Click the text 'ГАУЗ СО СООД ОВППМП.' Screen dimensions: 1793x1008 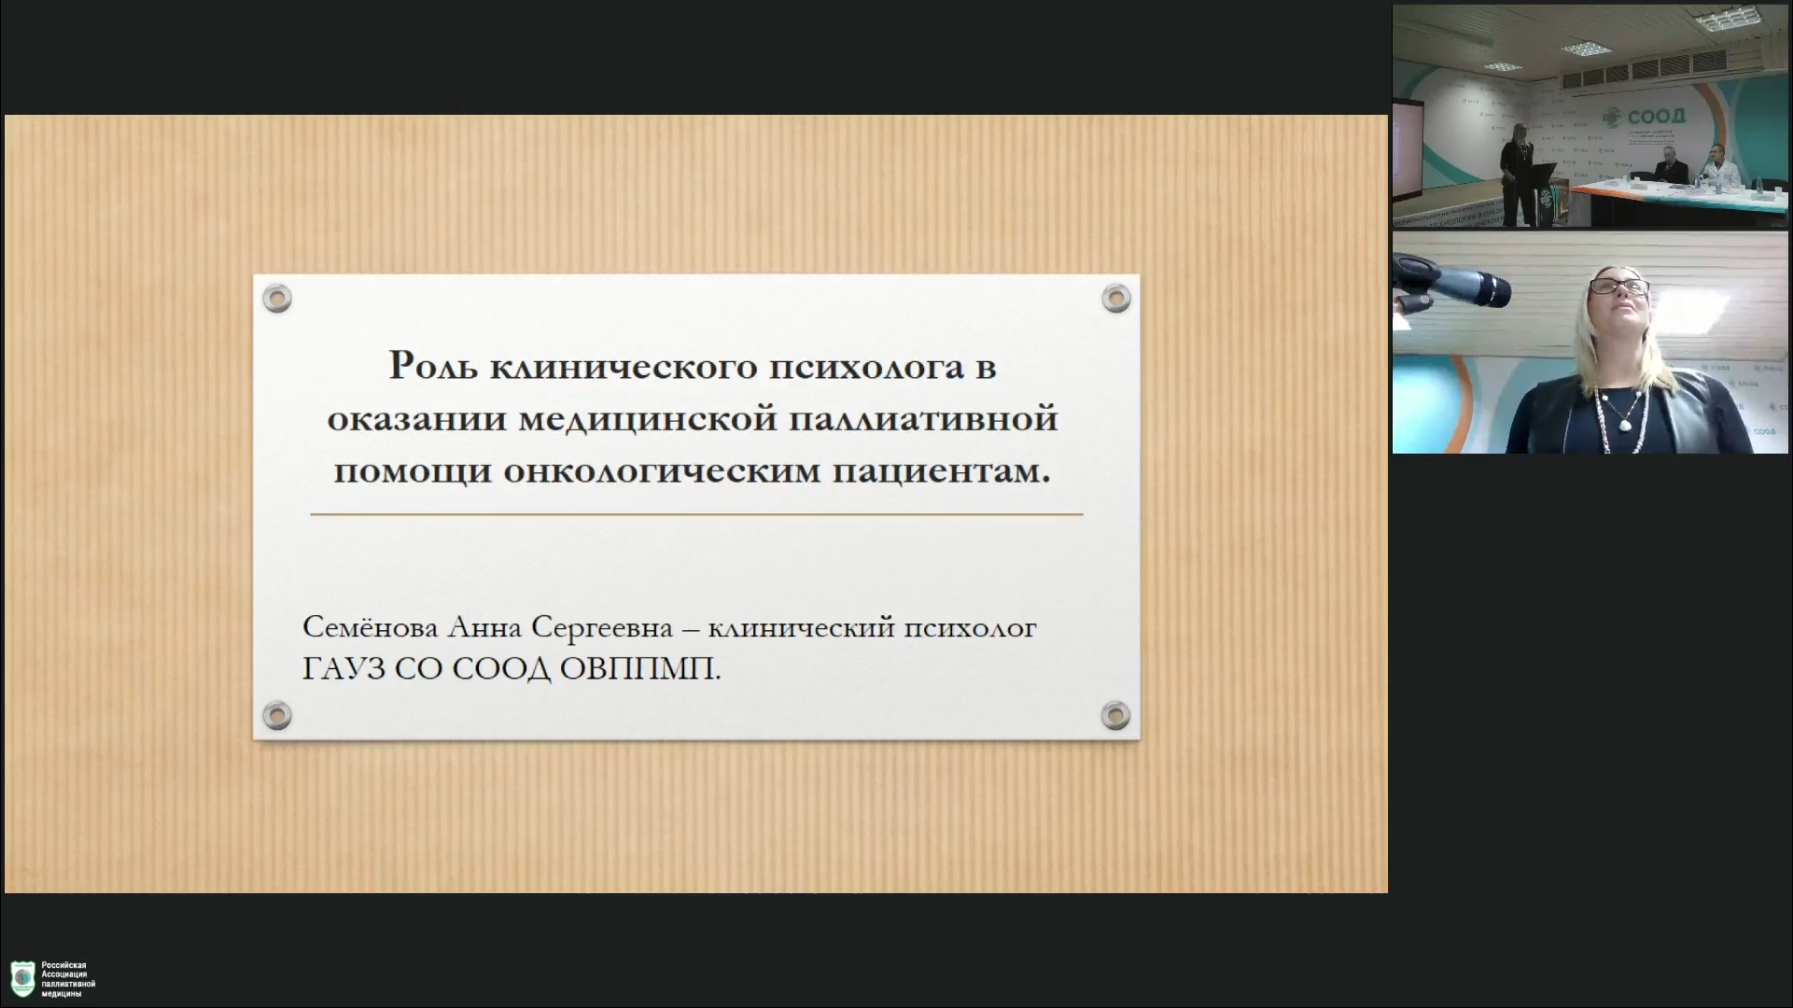coord(511,669)
